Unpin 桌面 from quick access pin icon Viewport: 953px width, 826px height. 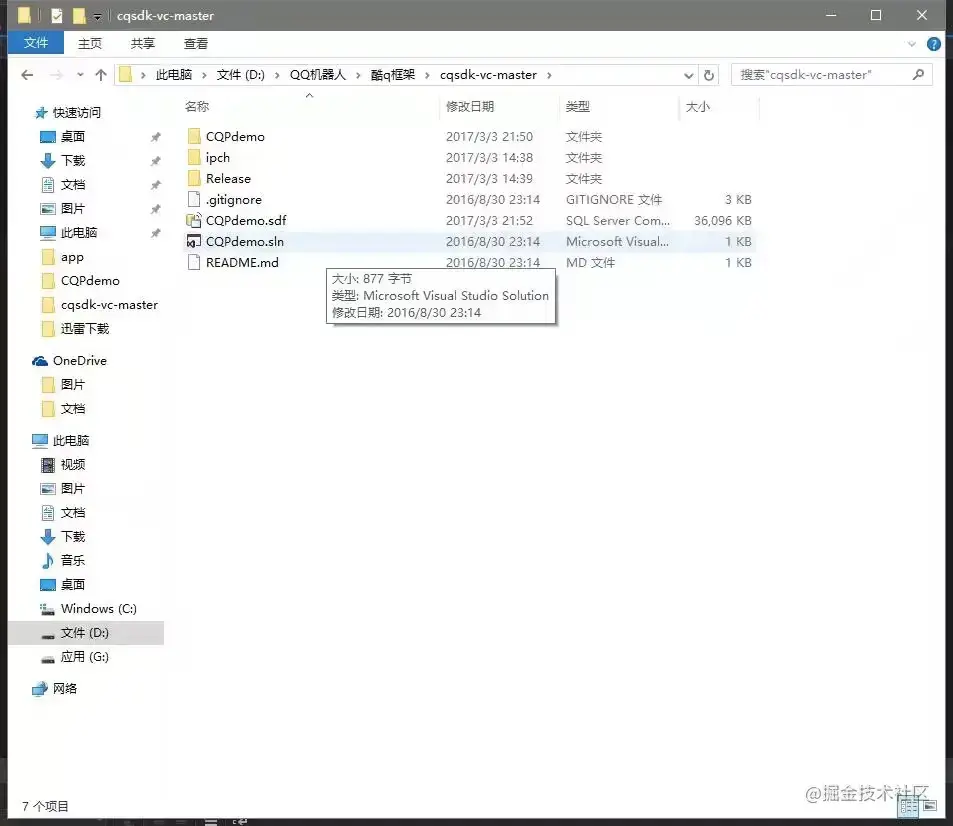(156, 137)
